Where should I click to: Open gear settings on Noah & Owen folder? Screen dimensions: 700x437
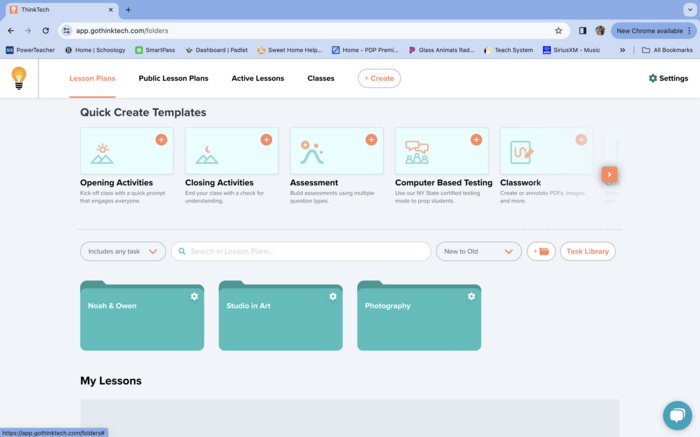pyautogui.click(x=194, y=296)
